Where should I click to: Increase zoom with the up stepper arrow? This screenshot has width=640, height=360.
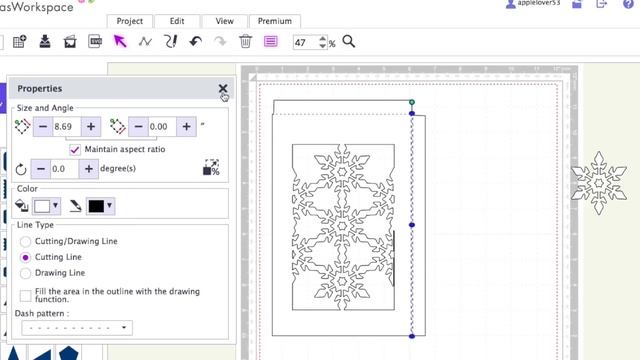(323, 39)
